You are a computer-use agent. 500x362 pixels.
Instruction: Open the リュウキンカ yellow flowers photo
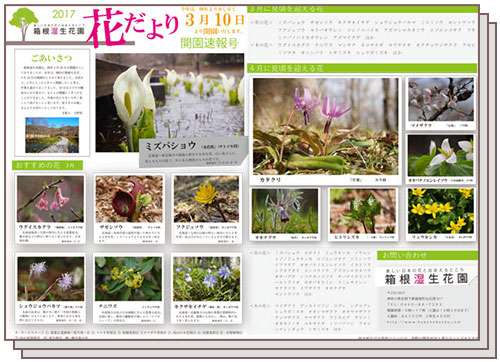(x=441, y=211)
